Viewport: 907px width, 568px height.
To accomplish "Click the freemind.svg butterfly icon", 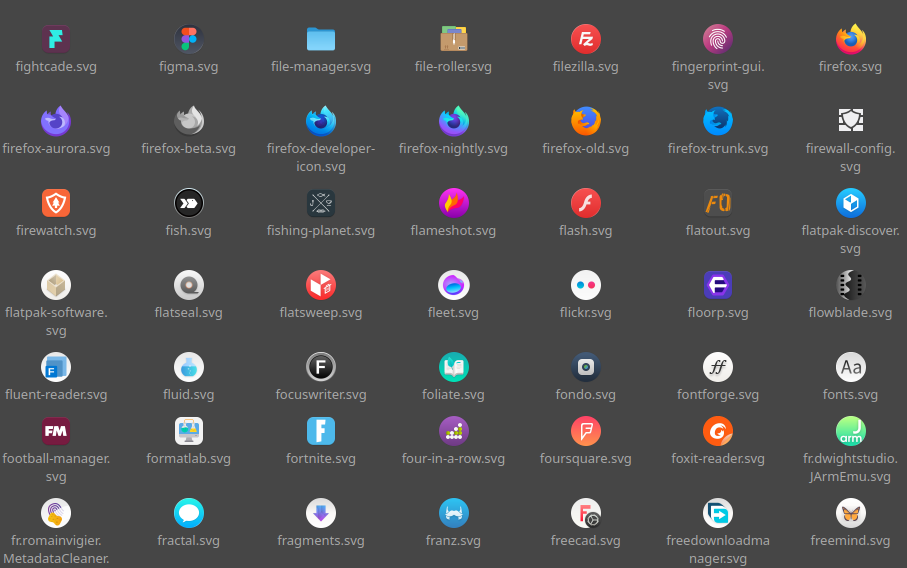I will click(850, 513).
